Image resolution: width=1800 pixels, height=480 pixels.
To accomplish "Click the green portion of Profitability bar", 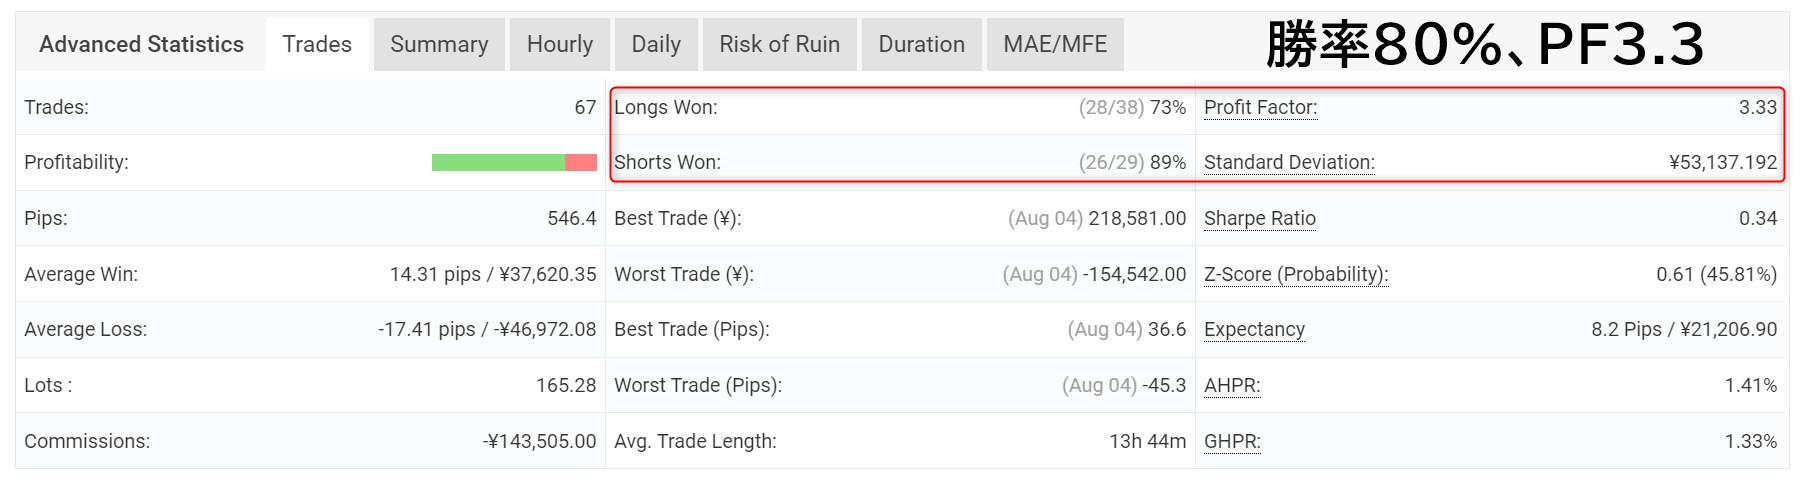I will coord(498,162).
